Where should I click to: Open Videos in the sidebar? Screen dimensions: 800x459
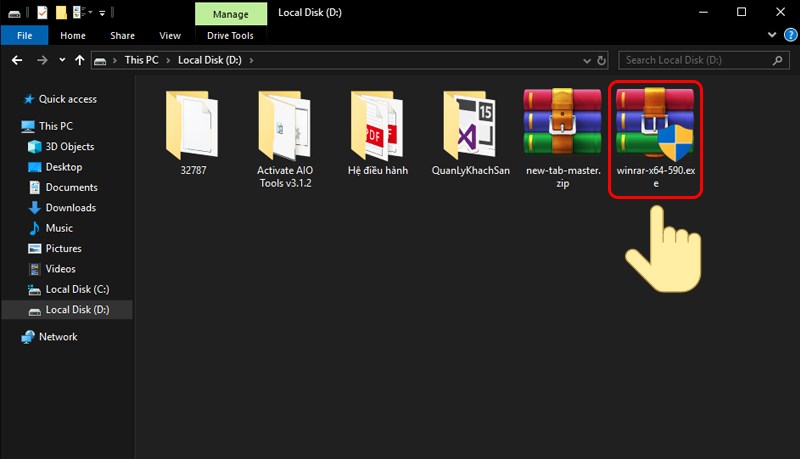click(x=60, y=269)
